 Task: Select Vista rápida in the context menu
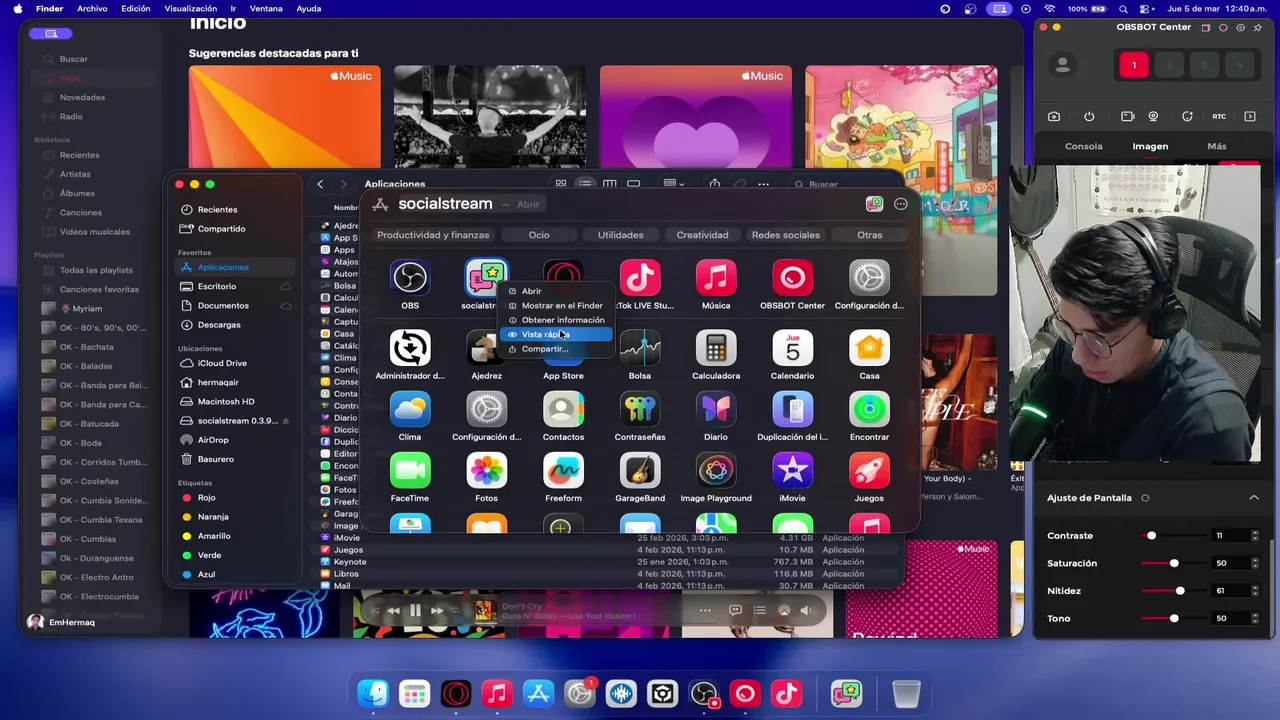click(x=555, y=335)
